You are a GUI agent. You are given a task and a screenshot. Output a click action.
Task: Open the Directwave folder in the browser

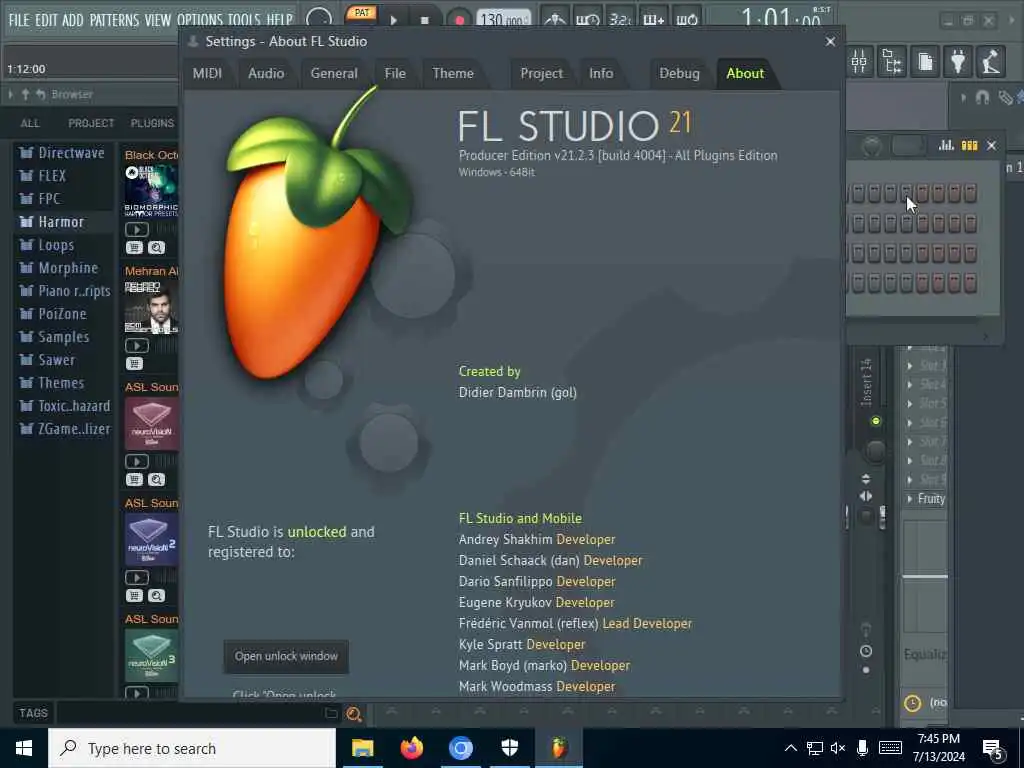tap(63, 153)
